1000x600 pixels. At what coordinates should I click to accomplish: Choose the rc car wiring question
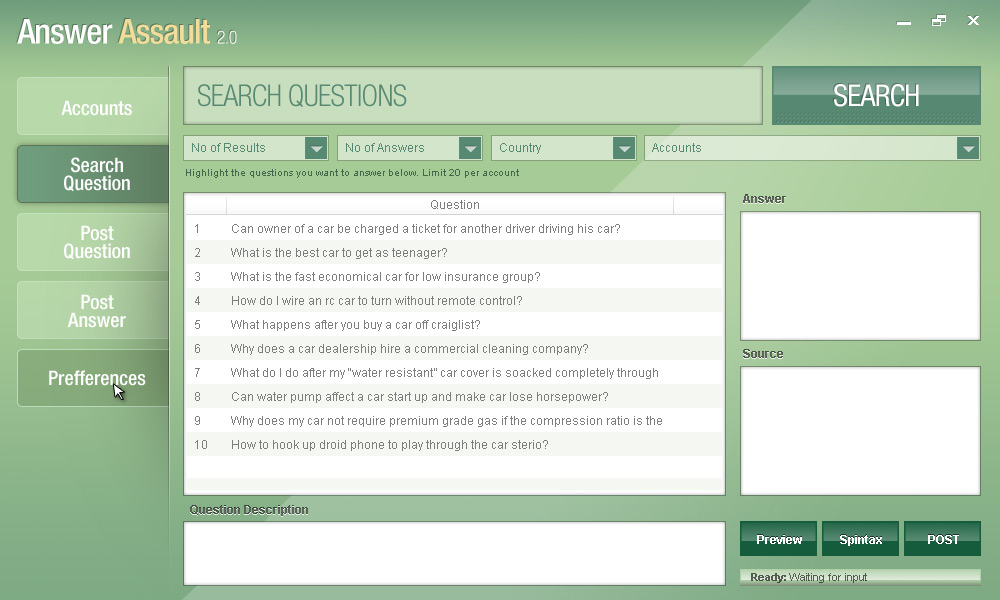(454, 301)
